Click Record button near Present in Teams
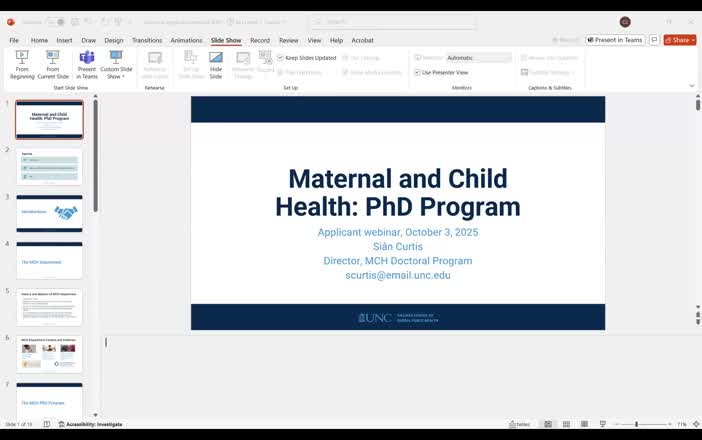 coord(566,40)
